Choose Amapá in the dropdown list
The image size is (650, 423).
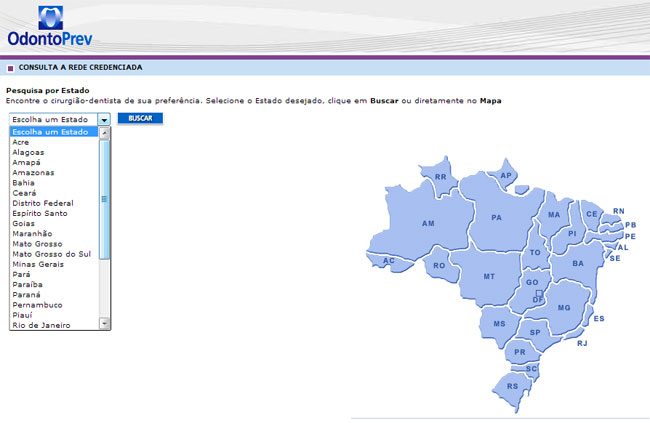coord(54,163)
